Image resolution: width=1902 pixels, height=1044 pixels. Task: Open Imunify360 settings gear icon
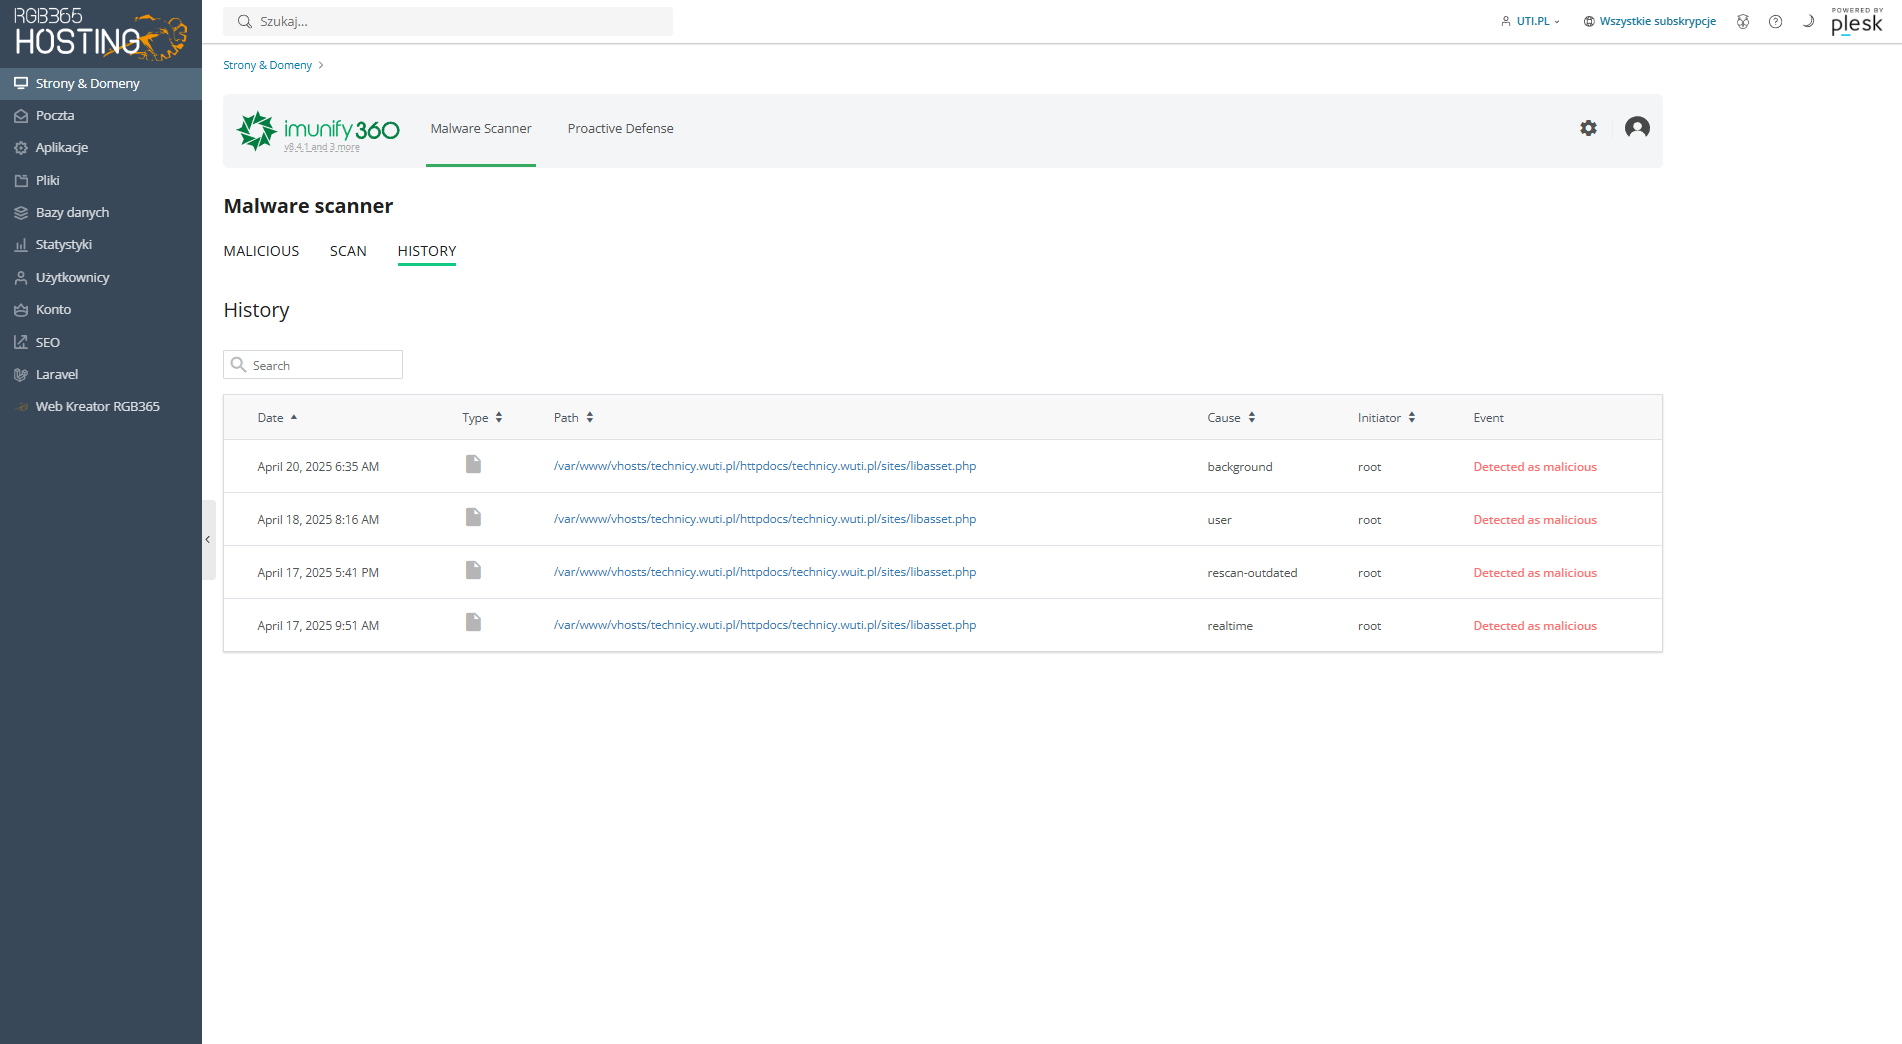[x=1588, y=128]
